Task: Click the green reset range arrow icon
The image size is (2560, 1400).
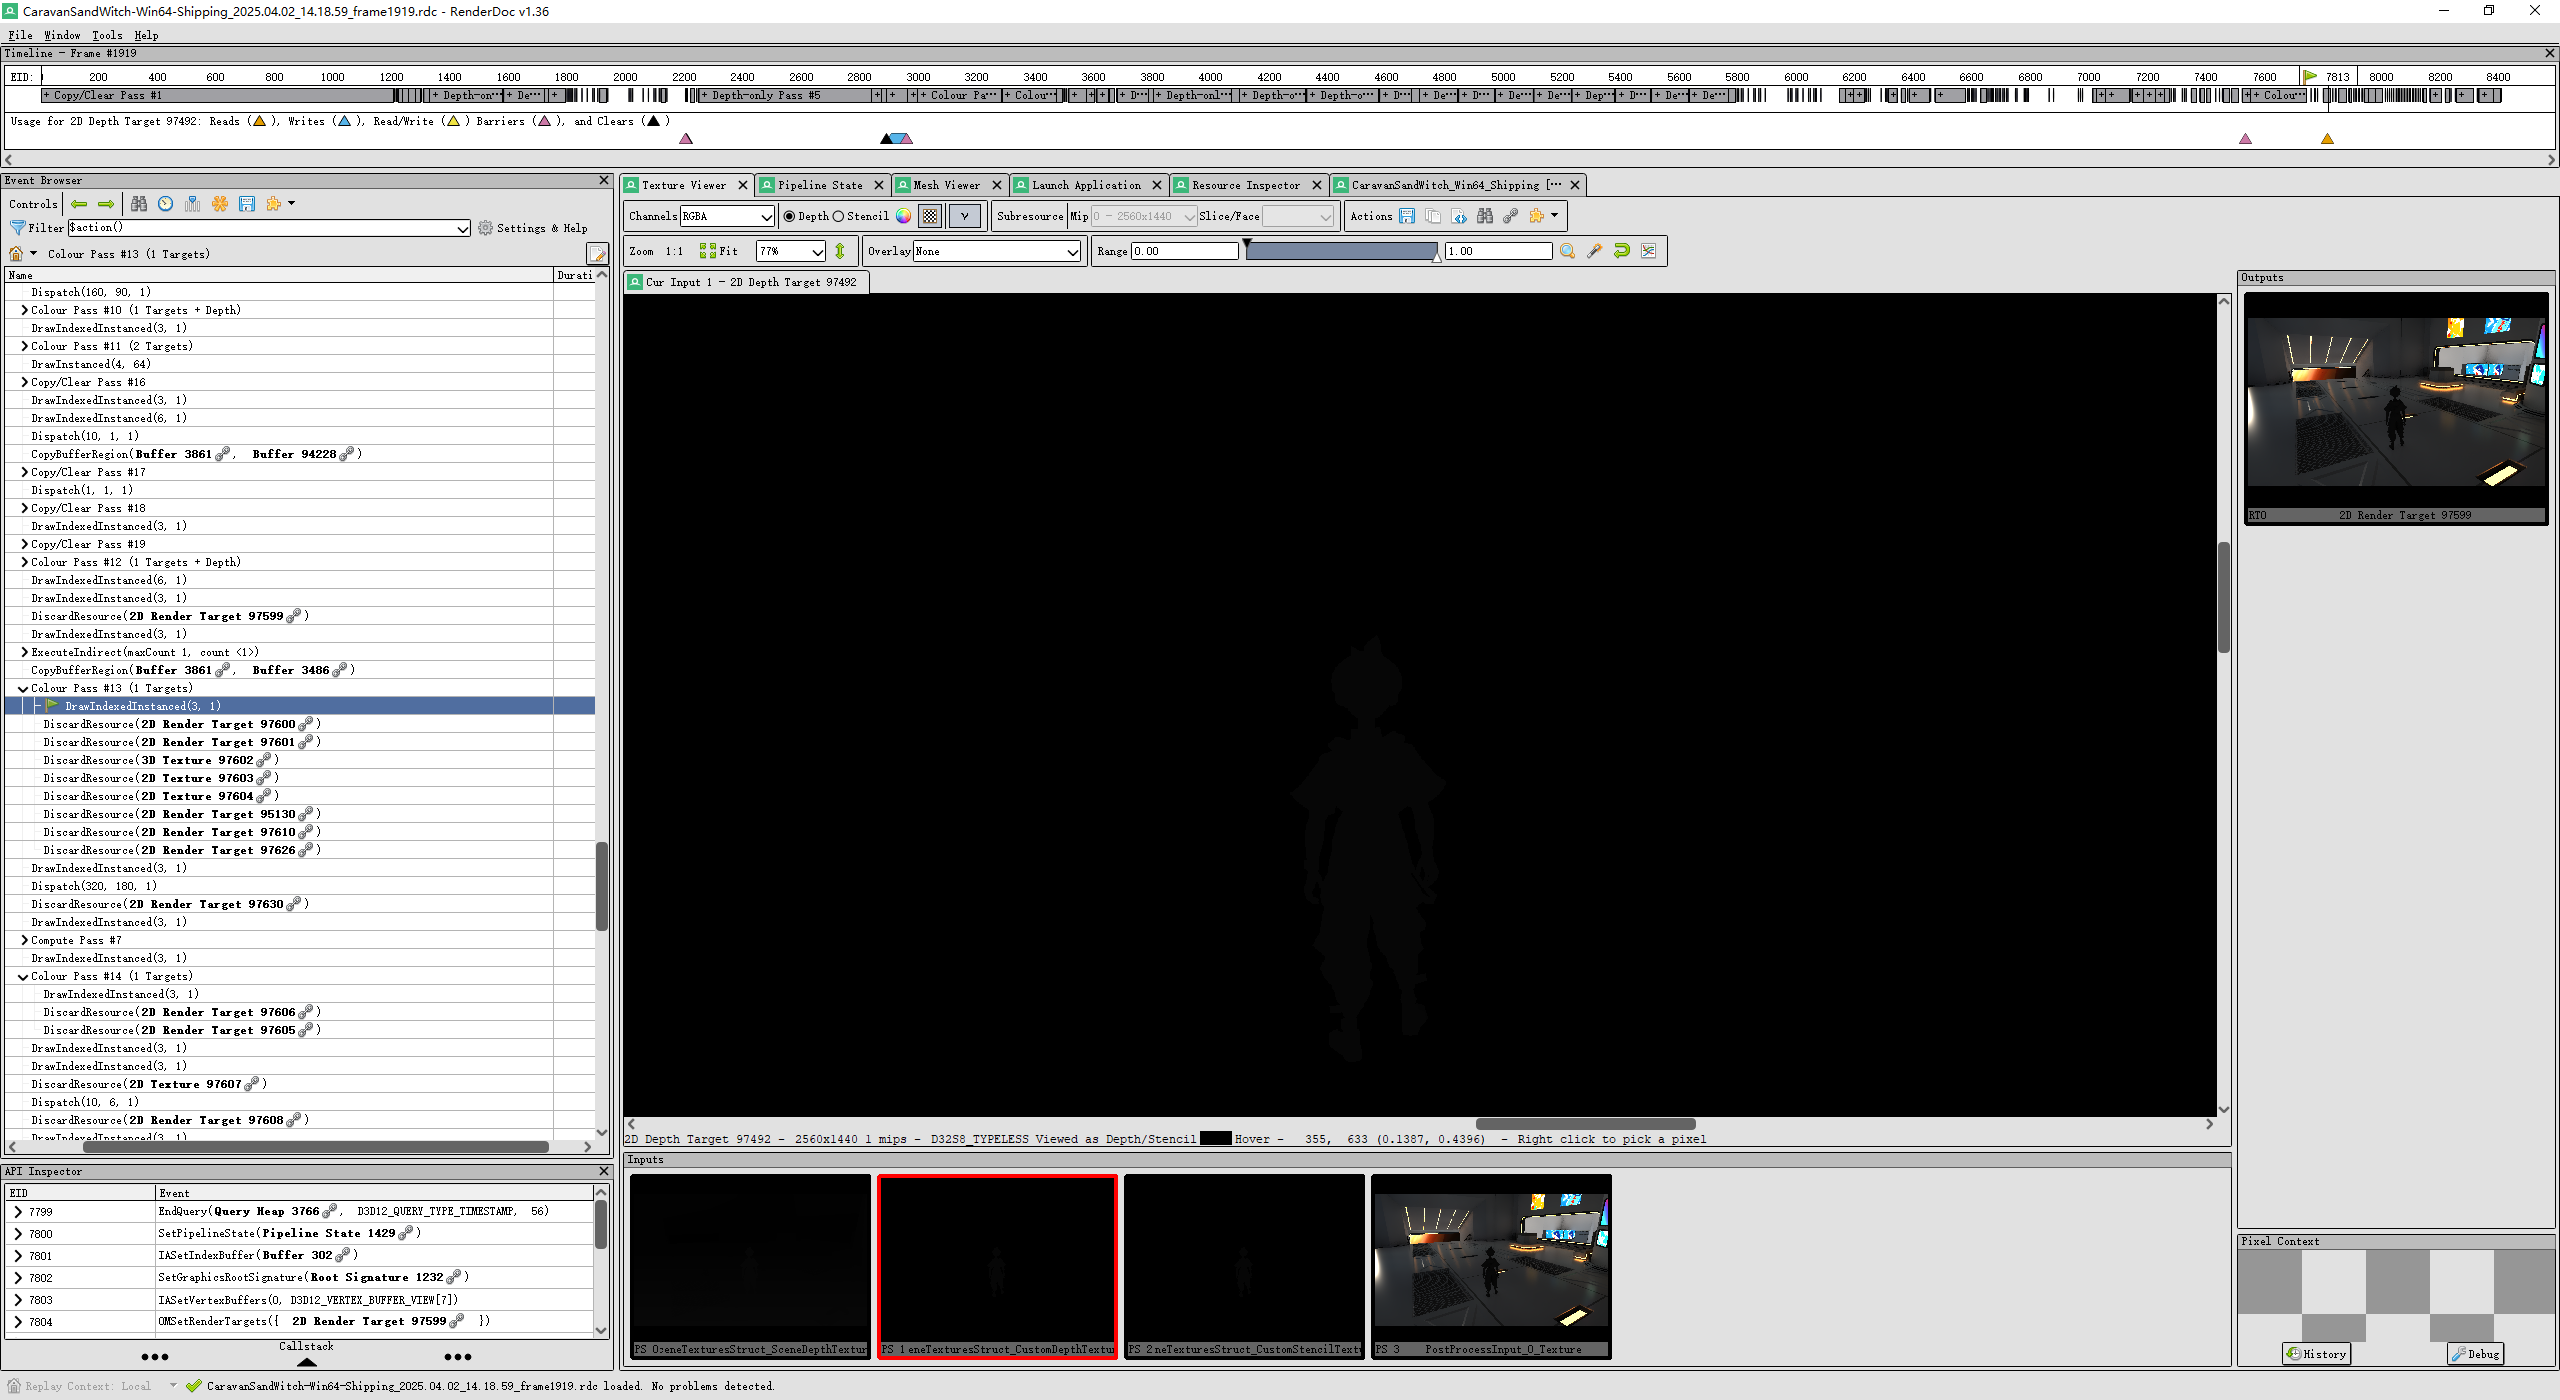Action: pyautogui.click(x=1621, y=252)
